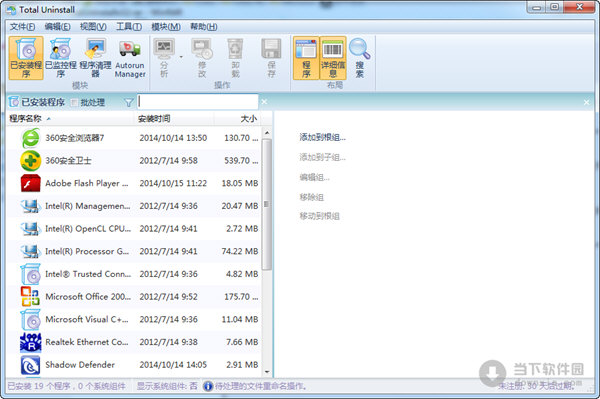Click 编辑组... link

tap(314, 177)
